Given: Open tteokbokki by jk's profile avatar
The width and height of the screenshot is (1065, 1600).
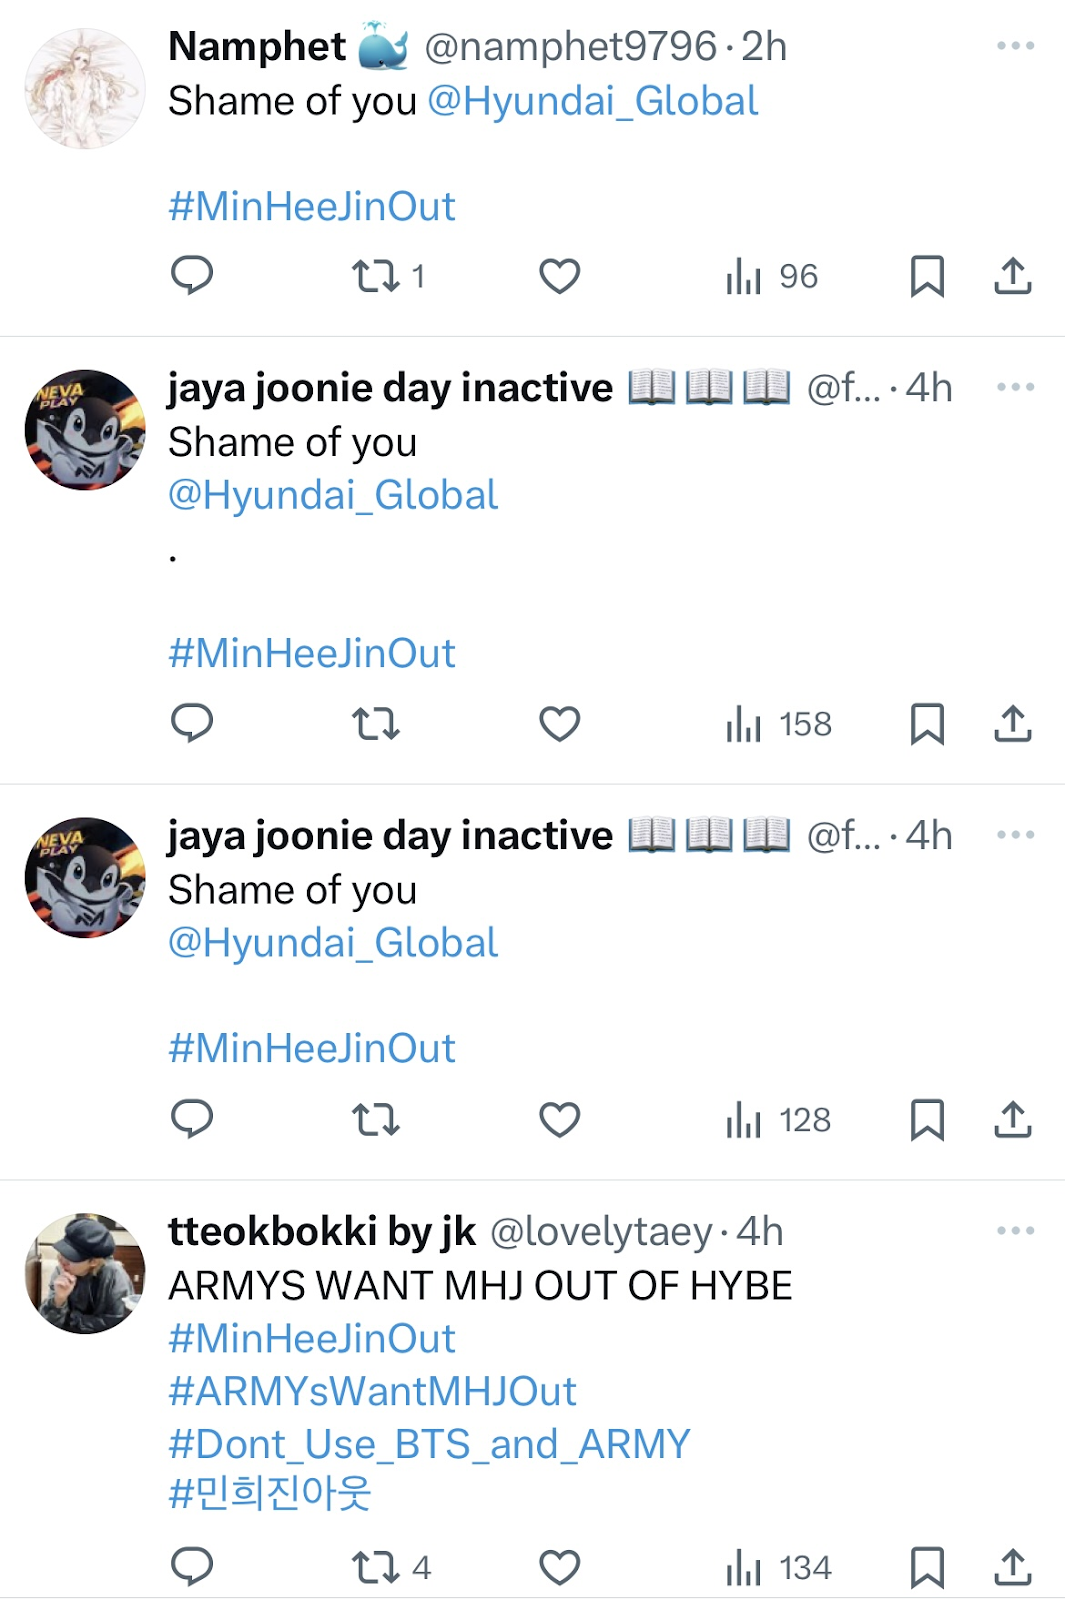Looking at the screenshot, I should pyautogui.click(x=85, y=1273).
